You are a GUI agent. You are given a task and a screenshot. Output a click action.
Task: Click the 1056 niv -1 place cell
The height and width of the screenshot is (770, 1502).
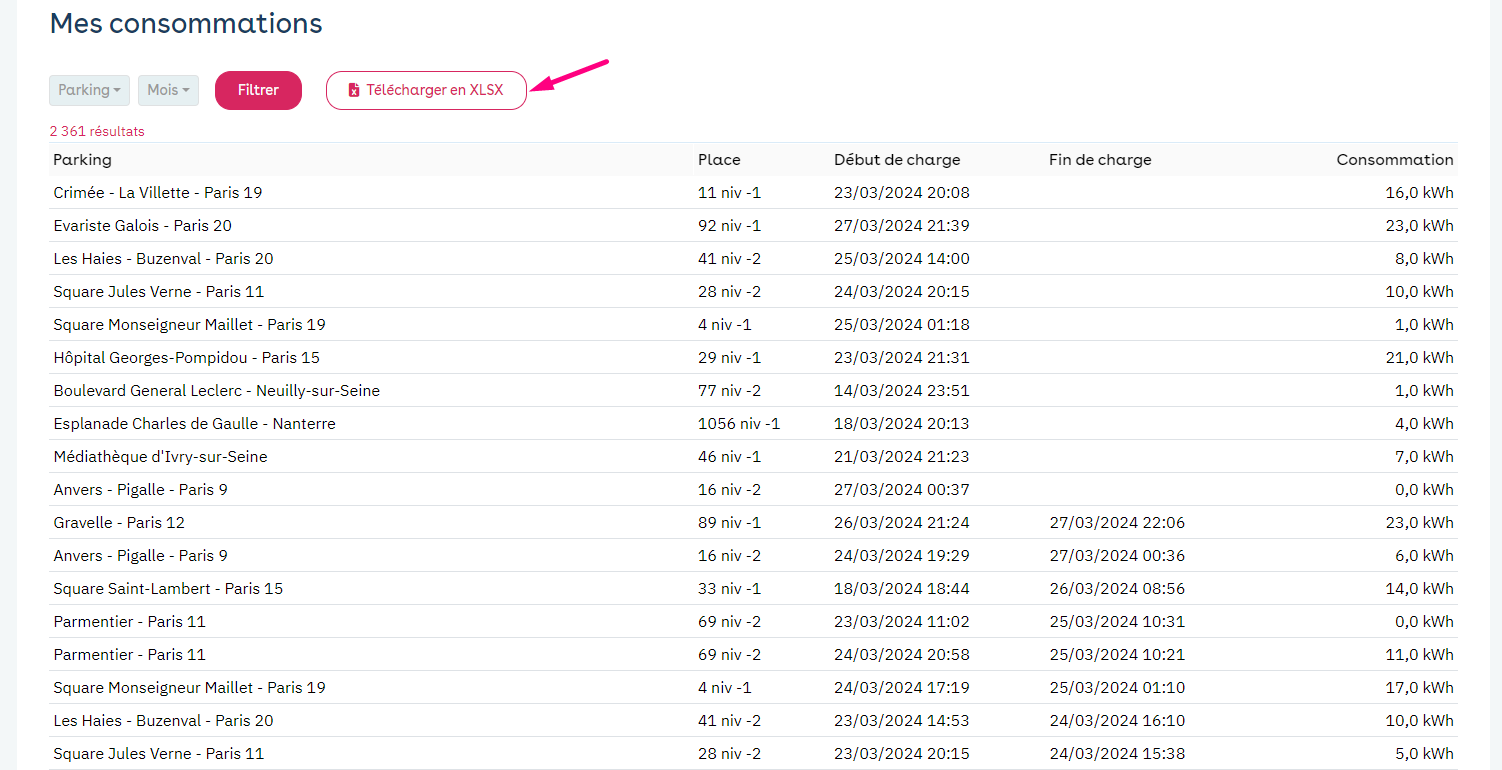pyautogui.click(x=738, y=424)
